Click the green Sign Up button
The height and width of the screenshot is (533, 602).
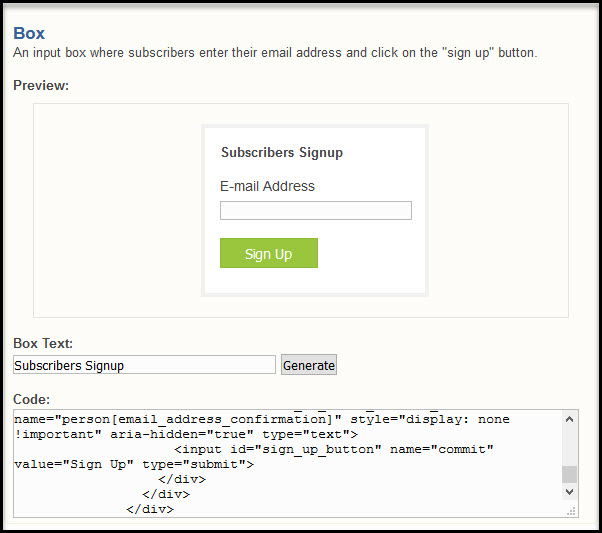[x=269, y=253]
